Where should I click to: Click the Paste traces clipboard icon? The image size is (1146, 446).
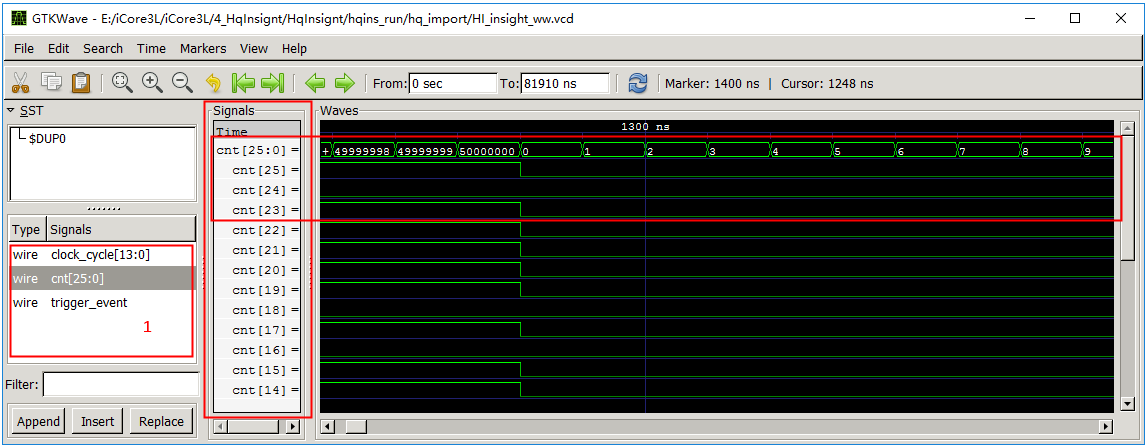click(x=81, y=83)
